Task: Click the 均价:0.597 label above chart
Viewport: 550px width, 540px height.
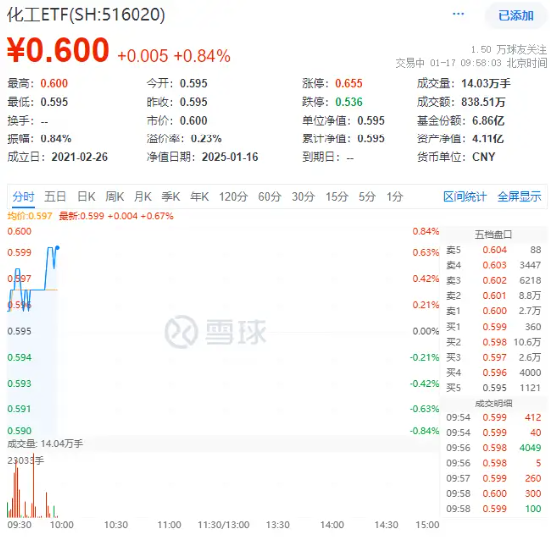Action: click(x=29, y=216)
